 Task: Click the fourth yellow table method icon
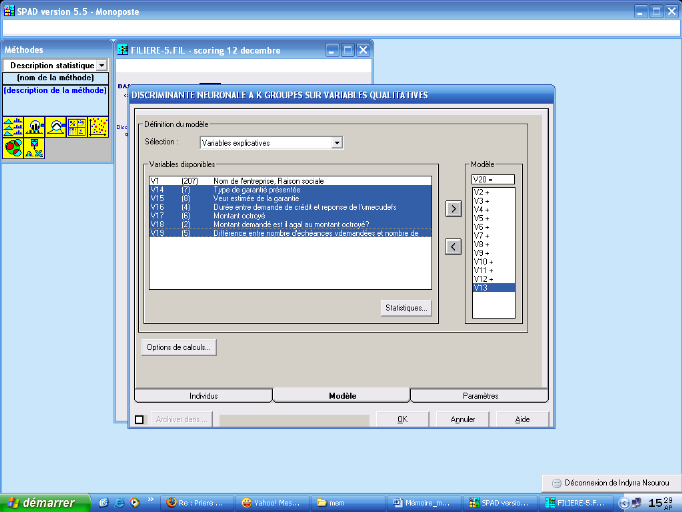click(x=77, y=127)
